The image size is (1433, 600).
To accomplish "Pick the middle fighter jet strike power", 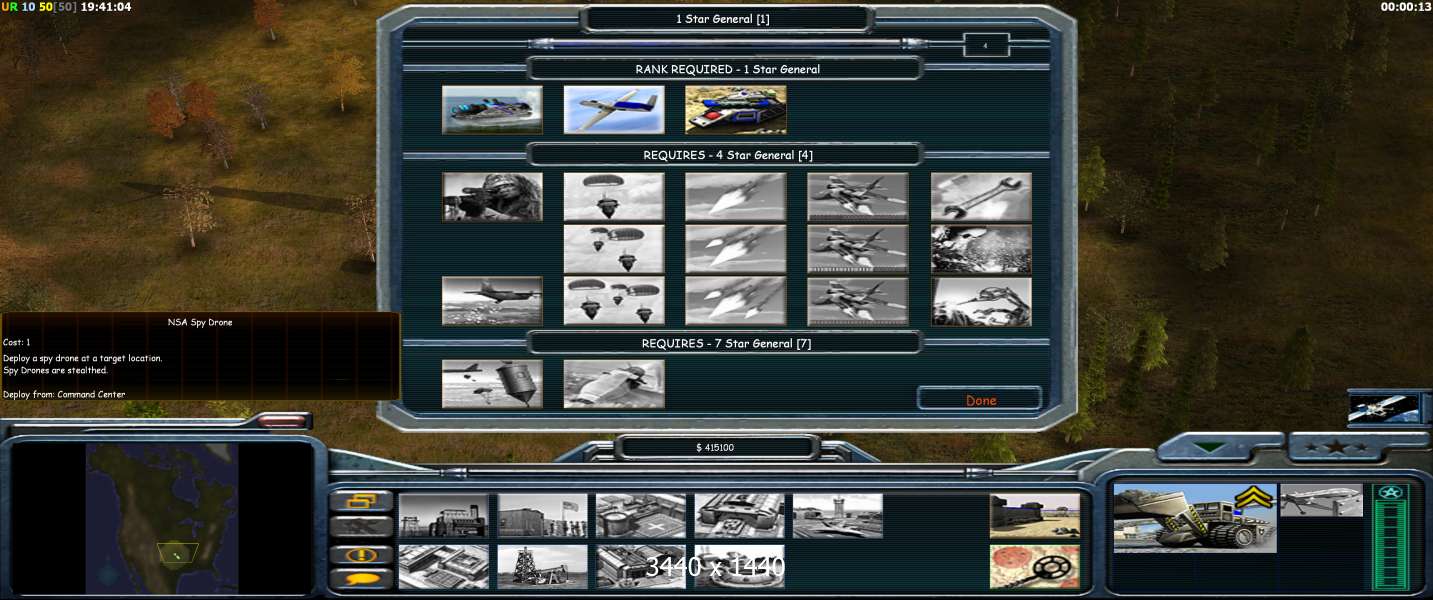I will tap(858, 249).
